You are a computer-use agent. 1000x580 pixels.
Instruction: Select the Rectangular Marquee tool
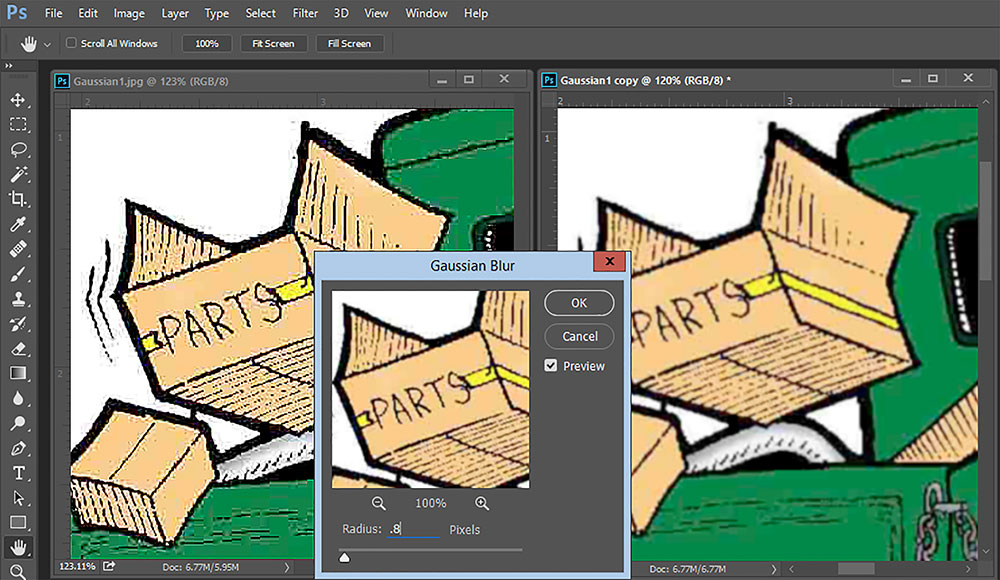tap(18, 124)
